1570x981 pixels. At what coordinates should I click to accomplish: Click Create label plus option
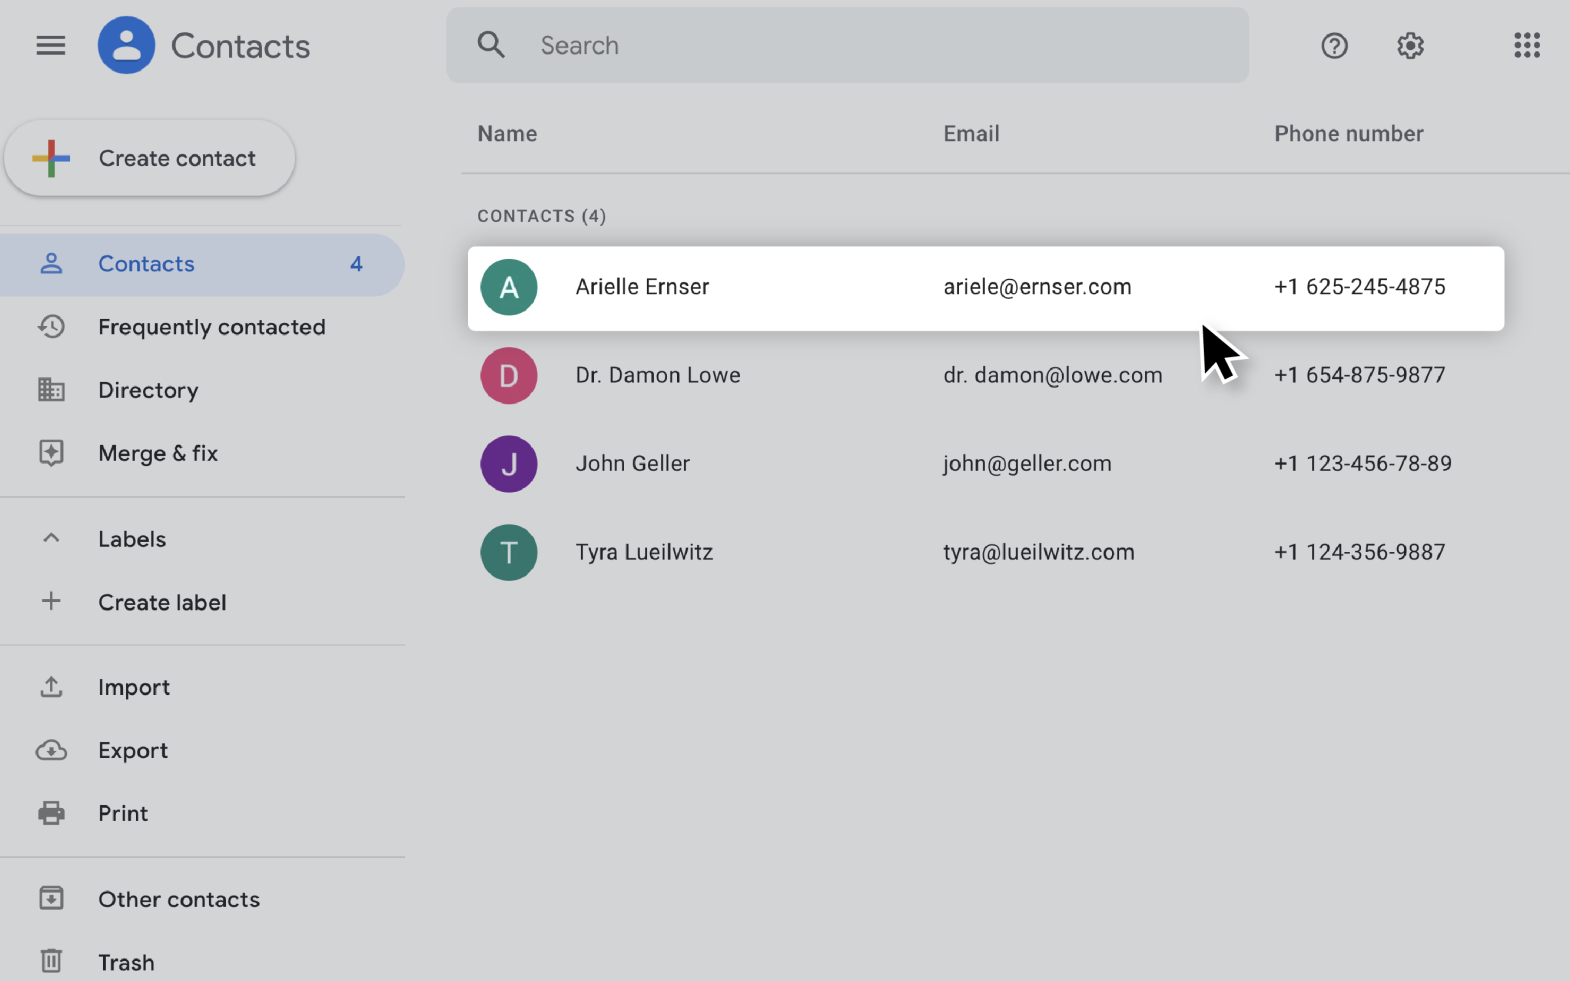[x=160, y=602]
